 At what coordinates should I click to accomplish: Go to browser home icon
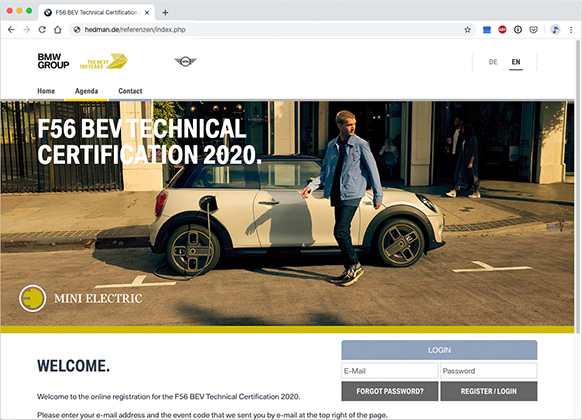(58, 30)
